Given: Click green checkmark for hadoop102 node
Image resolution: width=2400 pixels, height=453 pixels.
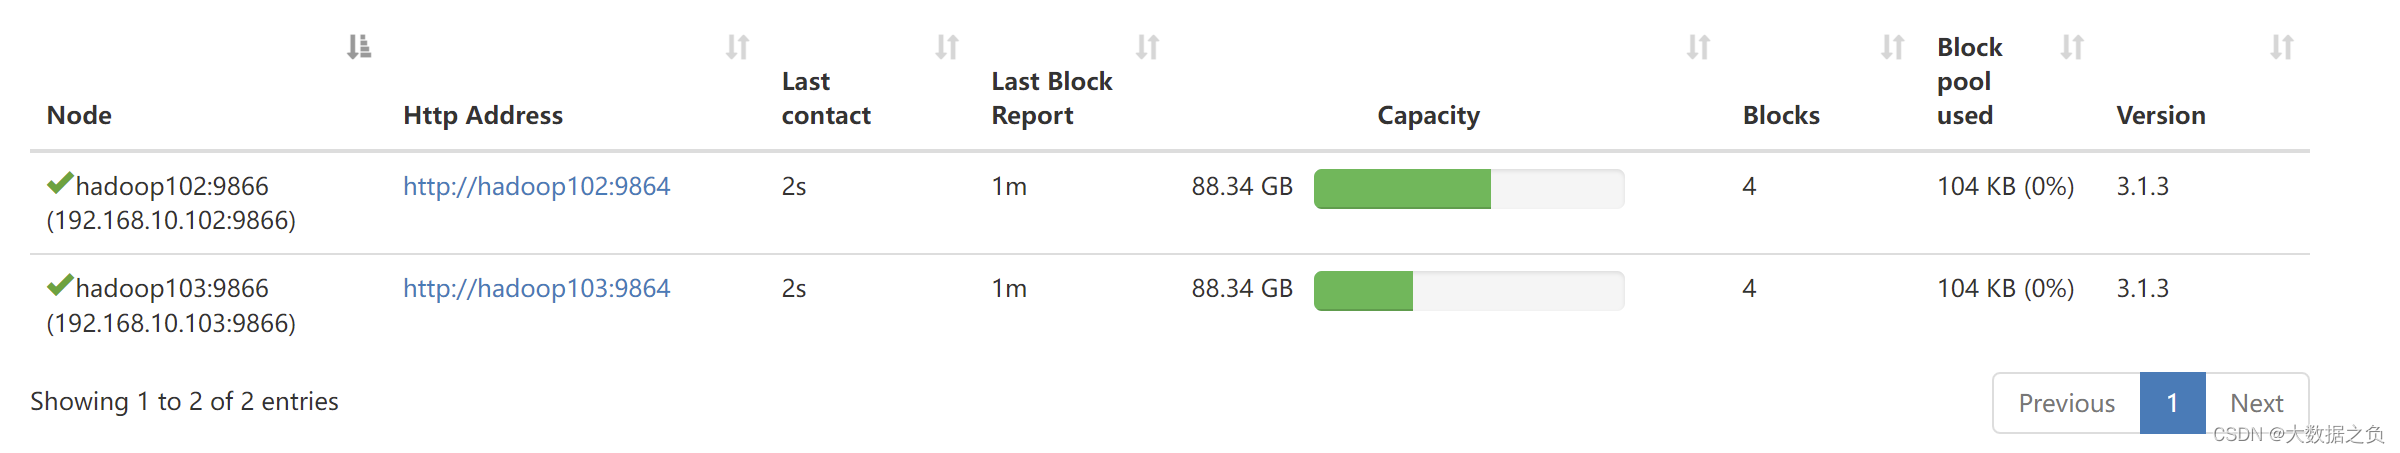Looking at the screenshot, I should 60,183.
